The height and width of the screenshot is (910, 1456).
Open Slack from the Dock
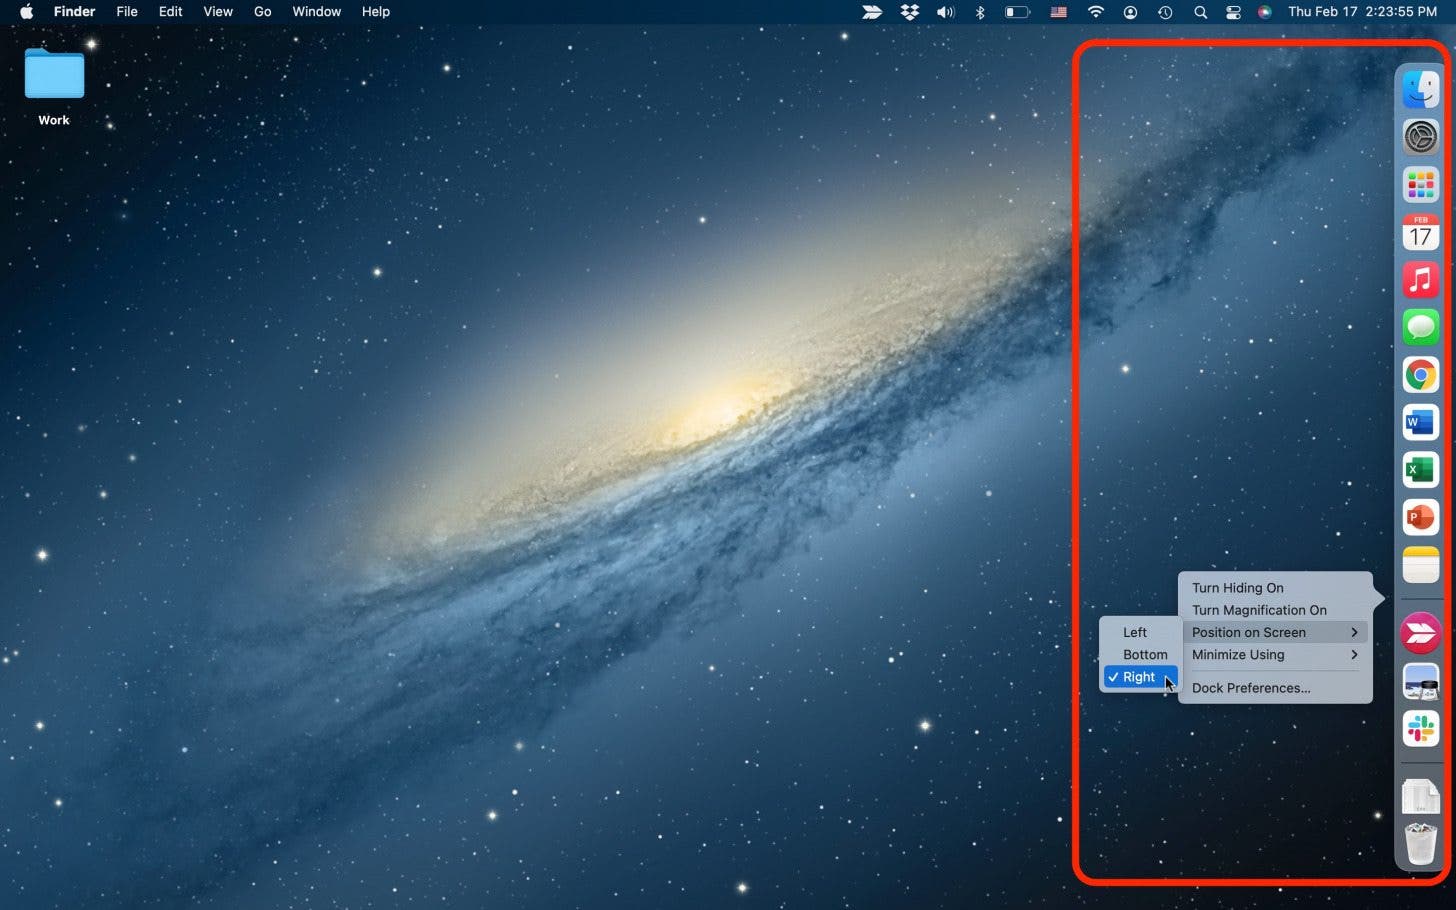click(x=1420, y=728)
